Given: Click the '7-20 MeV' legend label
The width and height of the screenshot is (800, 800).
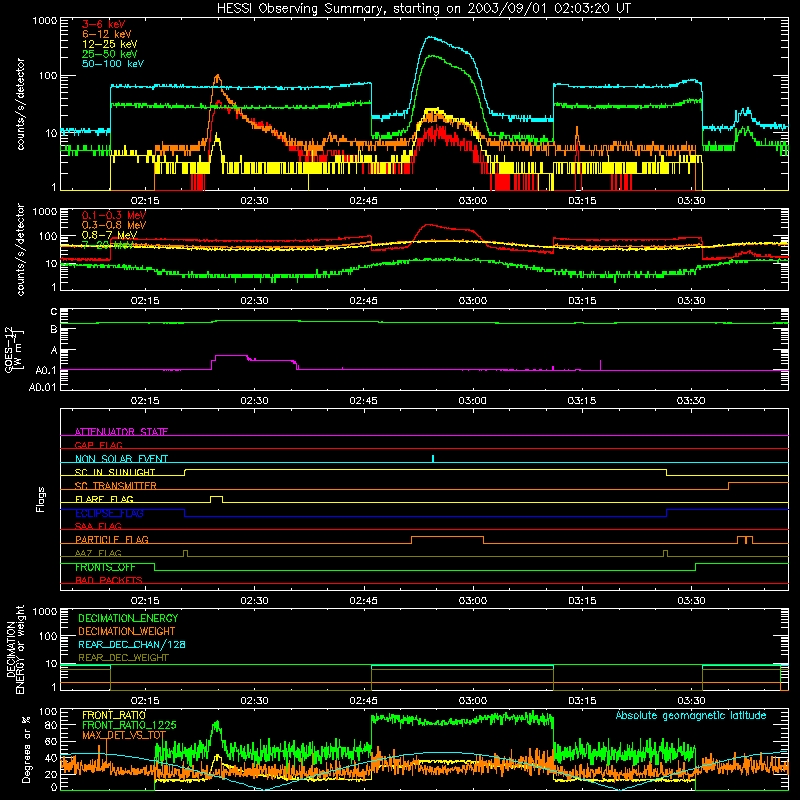Looking at the screenshot, I should tap(108, 245).
